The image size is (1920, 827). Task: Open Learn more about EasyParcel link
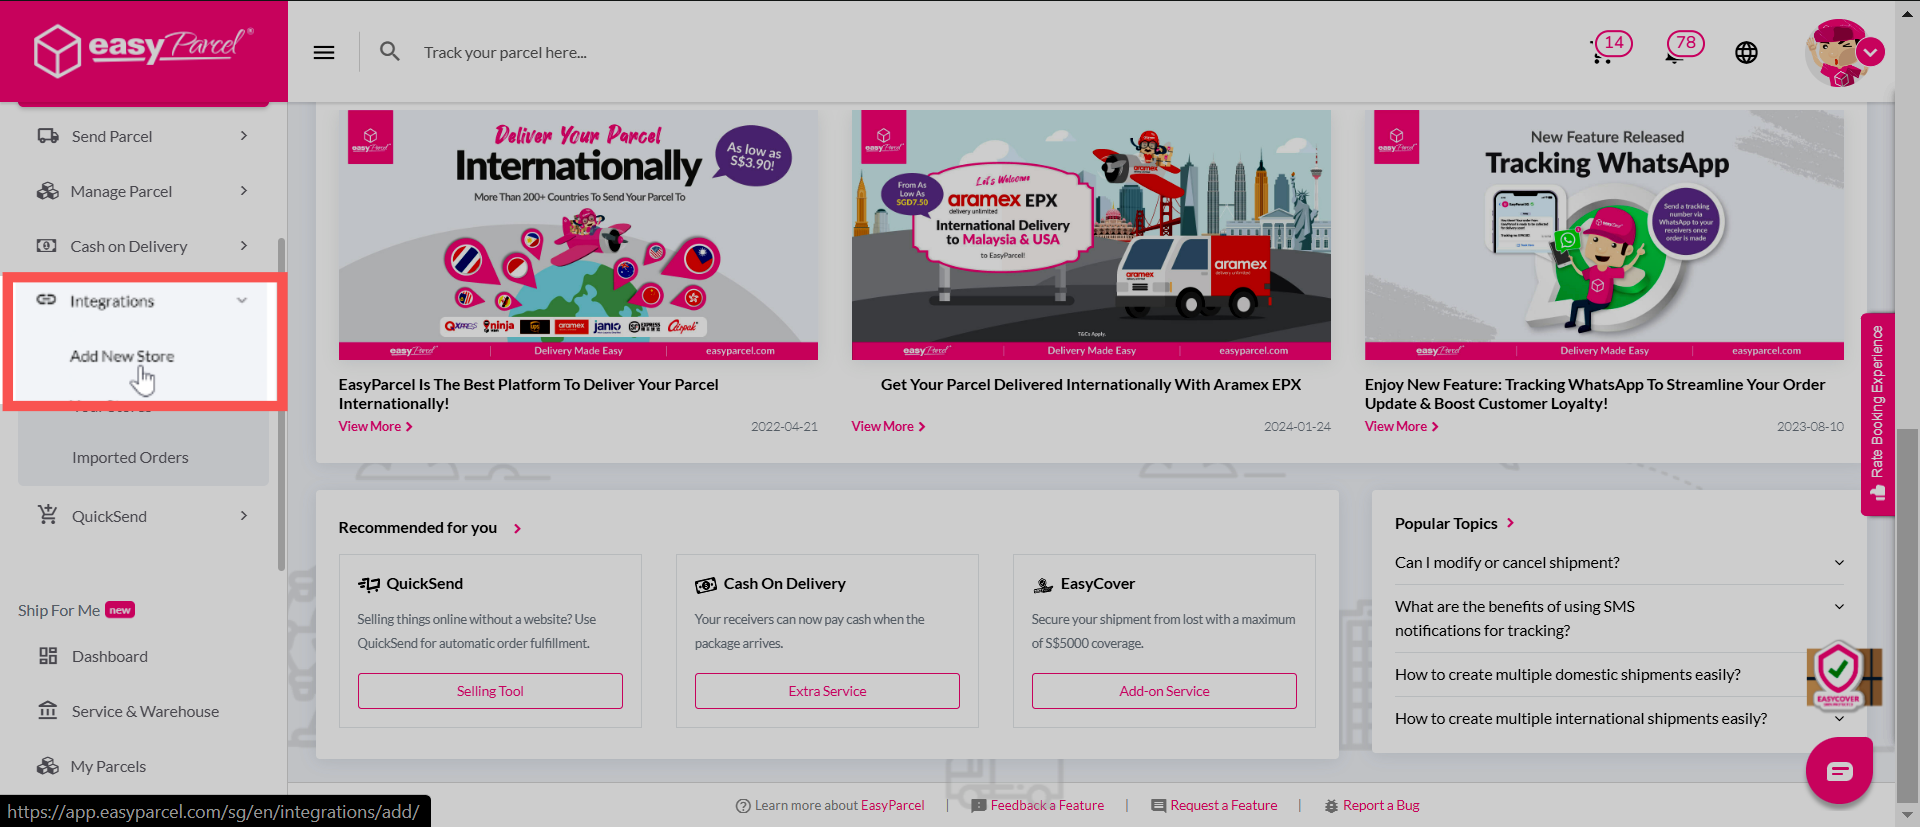(830, 805)
